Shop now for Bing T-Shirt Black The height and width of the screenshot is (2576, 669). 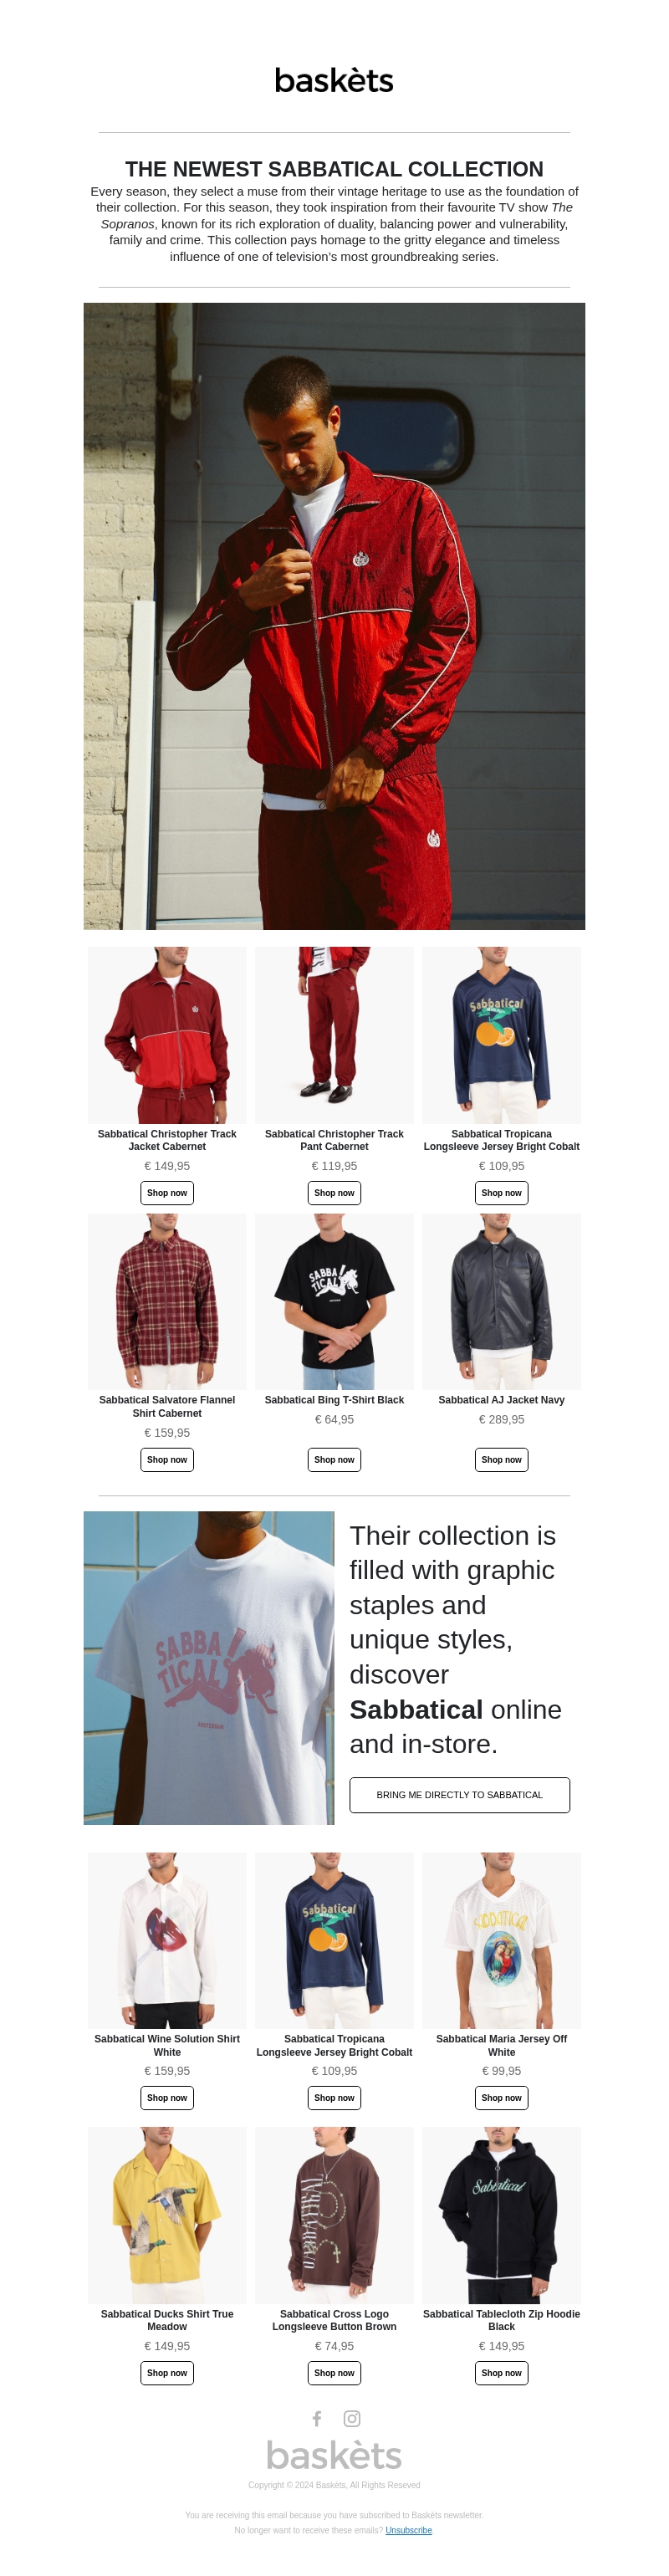(334, 1460)
